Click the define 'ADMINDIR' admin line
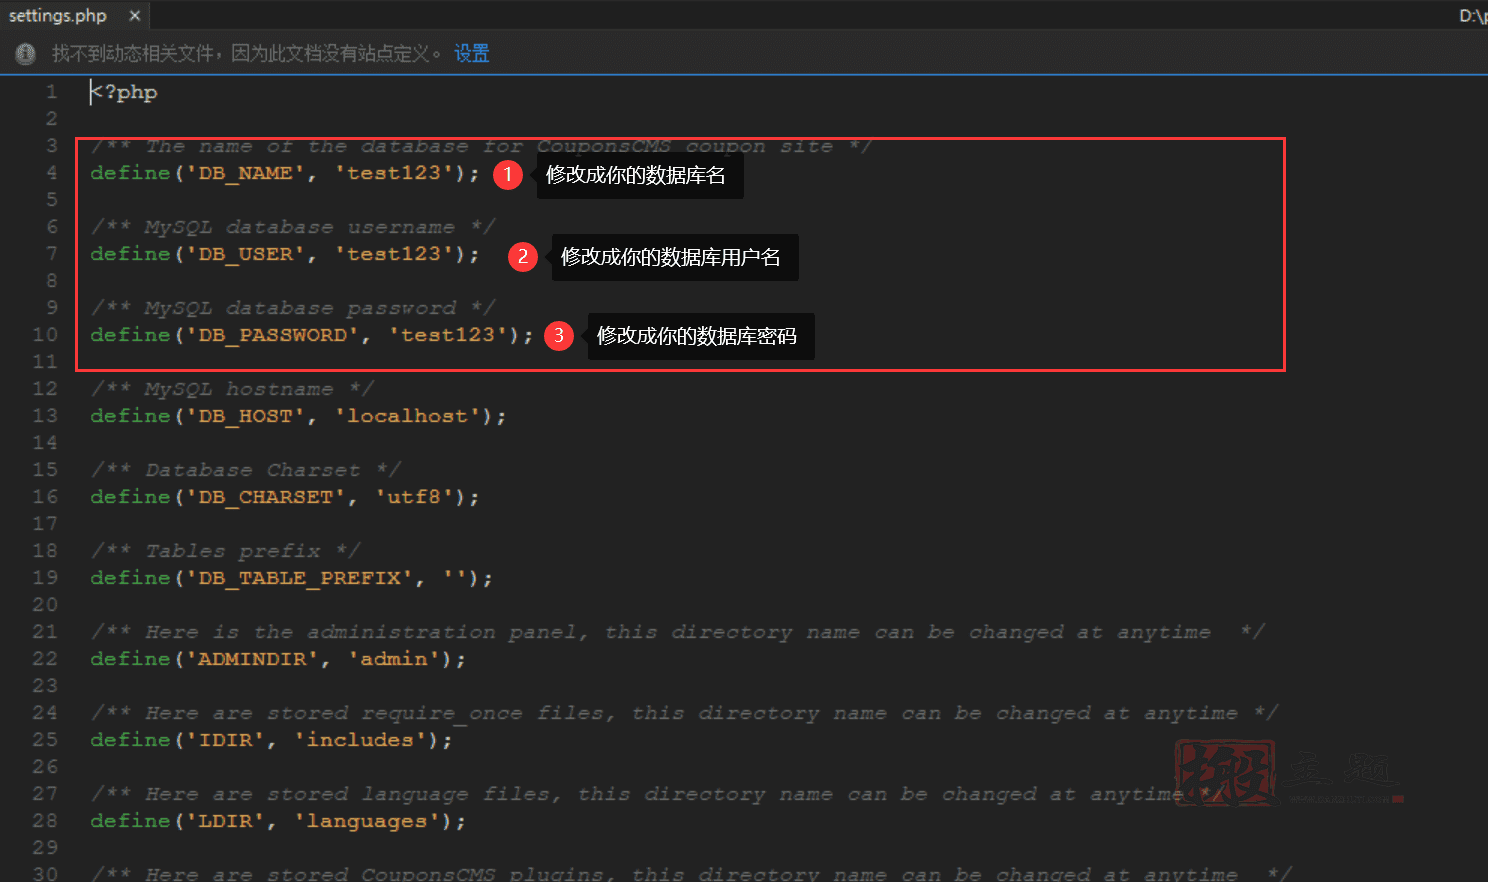This screenshot has width=1488, height=882. pyautogui.click(x=278, y=659)
